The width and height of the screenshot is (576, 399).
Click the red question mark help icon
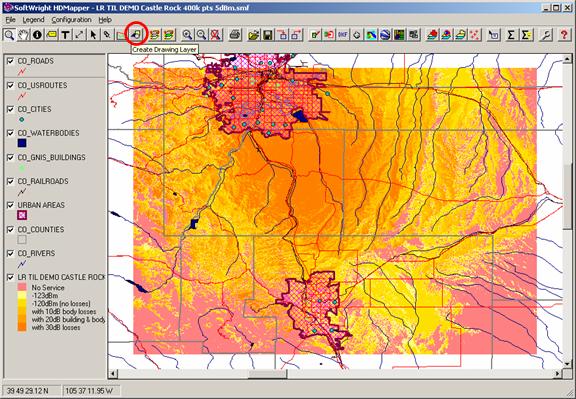point(564,35)
